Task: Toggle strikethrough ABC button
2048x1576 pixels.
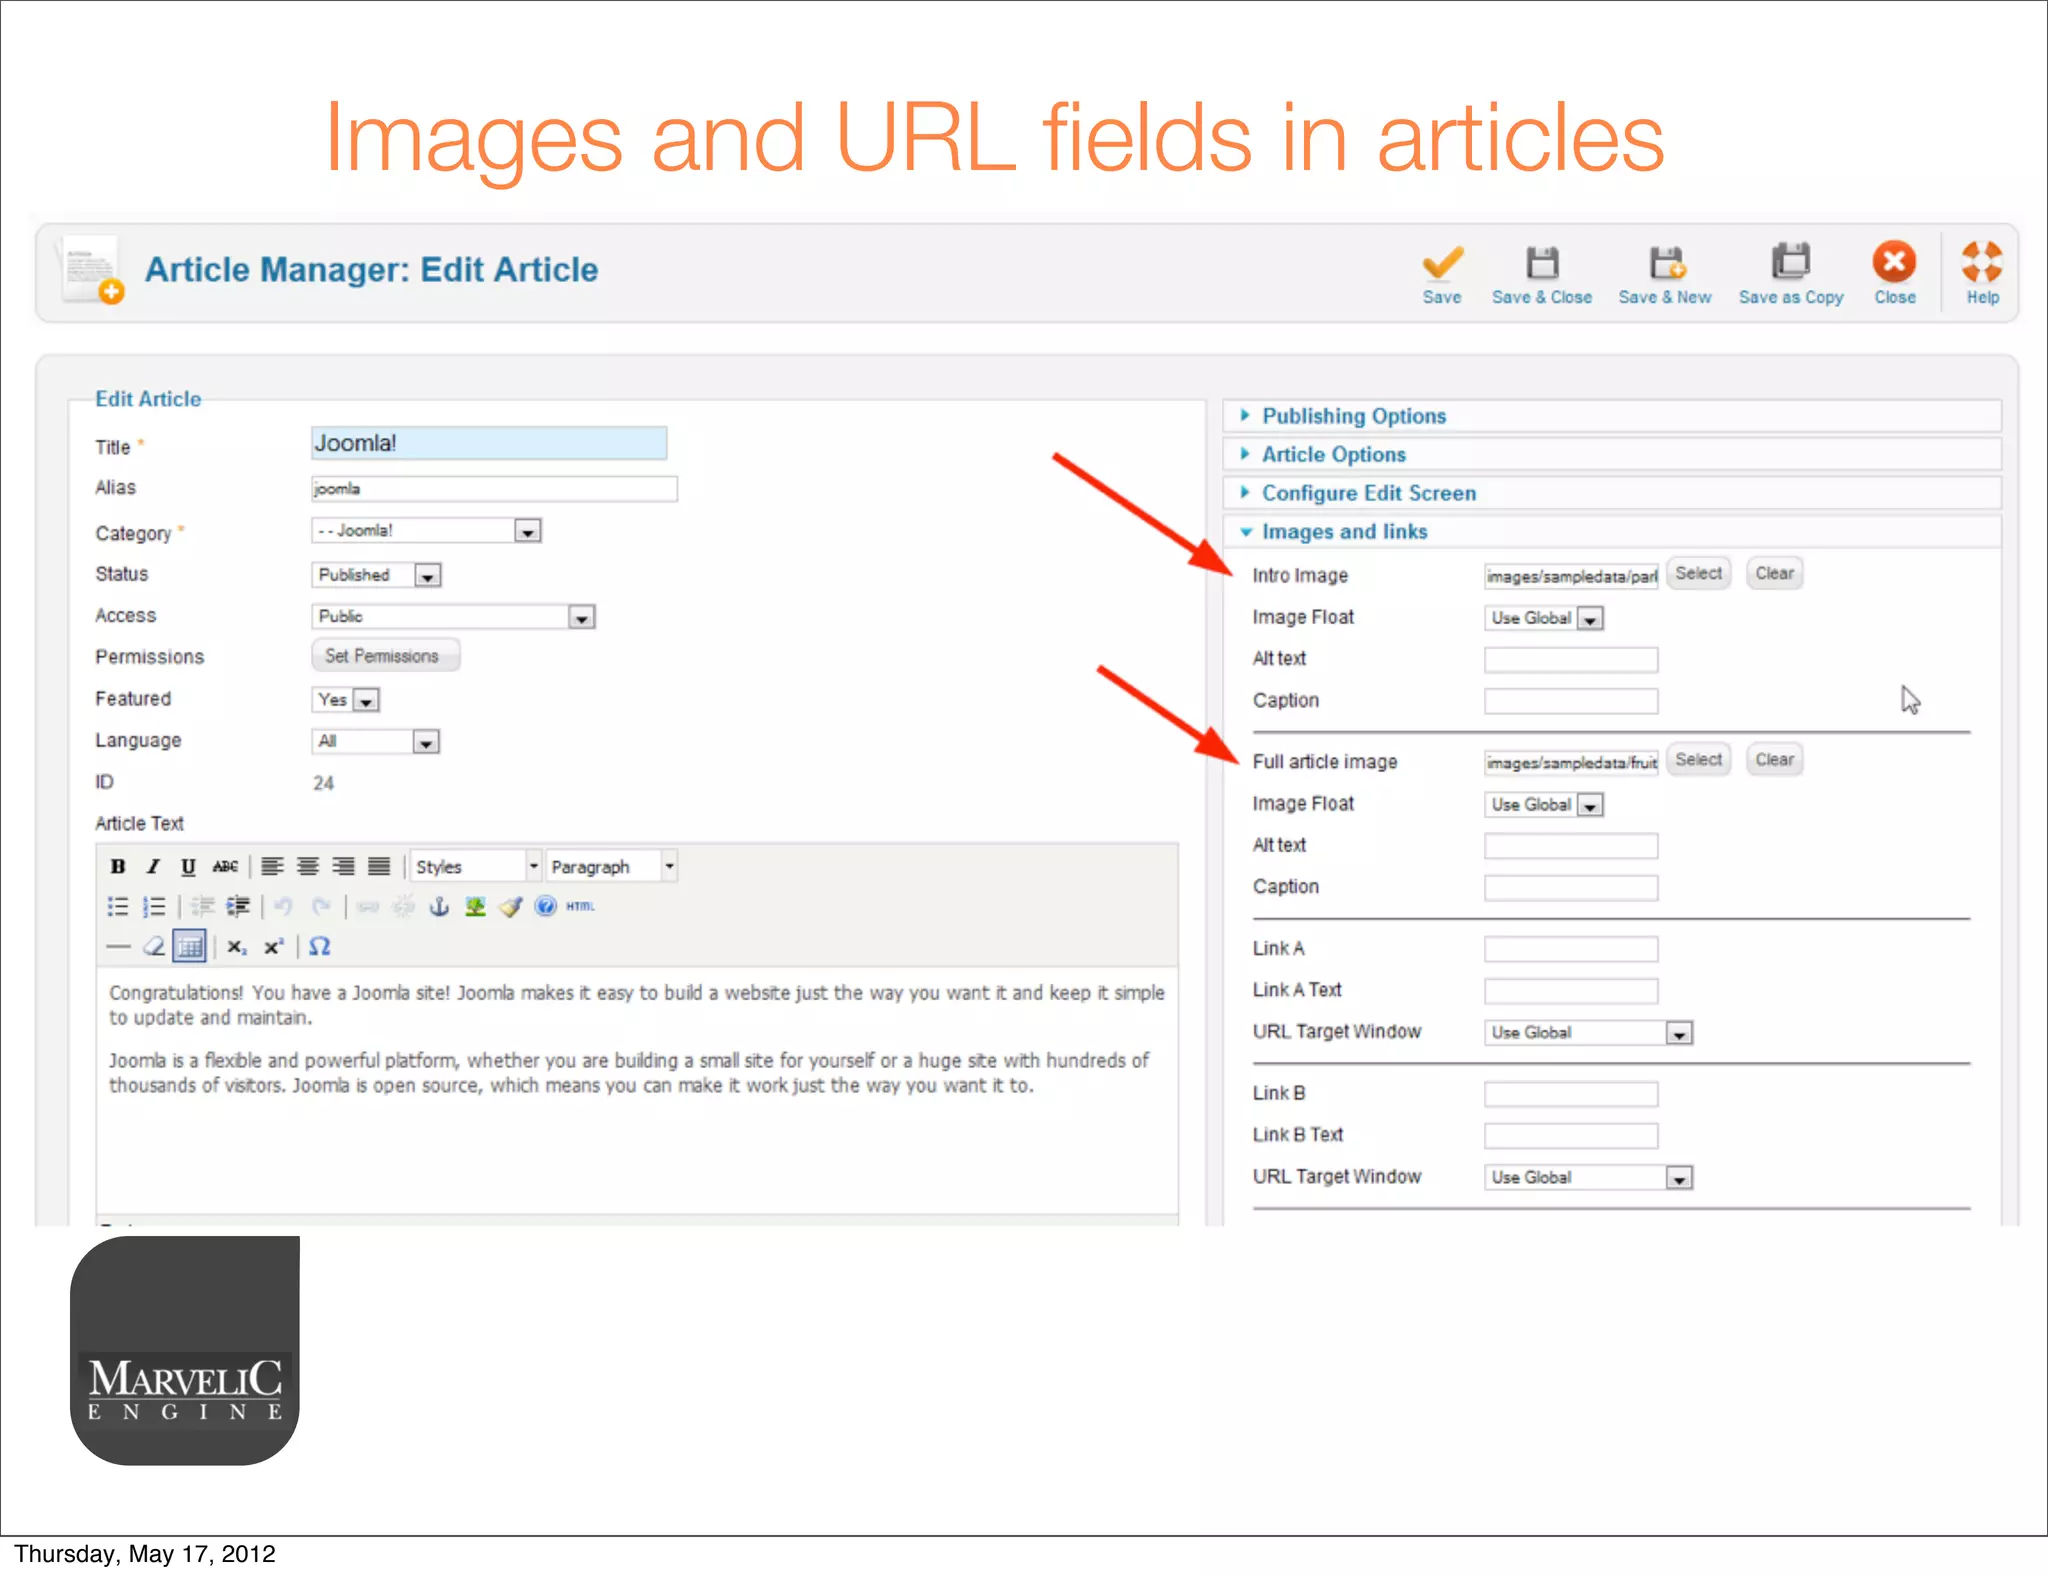Action: point(225,866)
